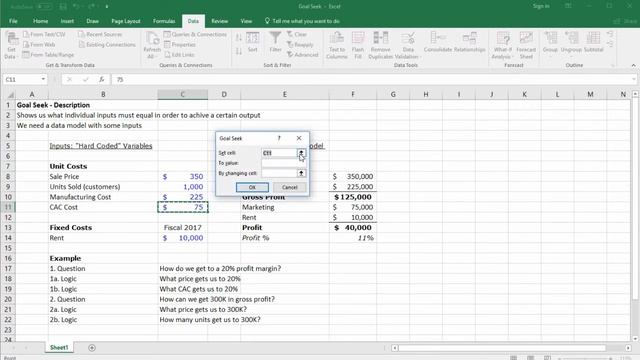Click the By changing cell field
Image resolution: width=640 pixels, height=360 pixels.
pos(279,173)
